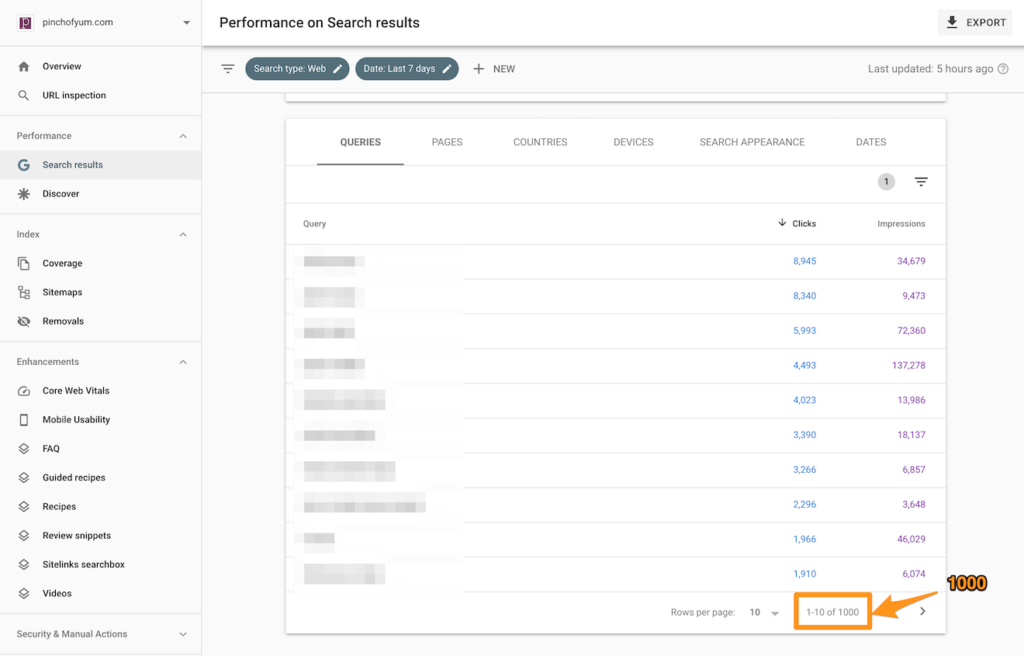
Task: Collapse the Performance section
Action: (x=183, y=136)
